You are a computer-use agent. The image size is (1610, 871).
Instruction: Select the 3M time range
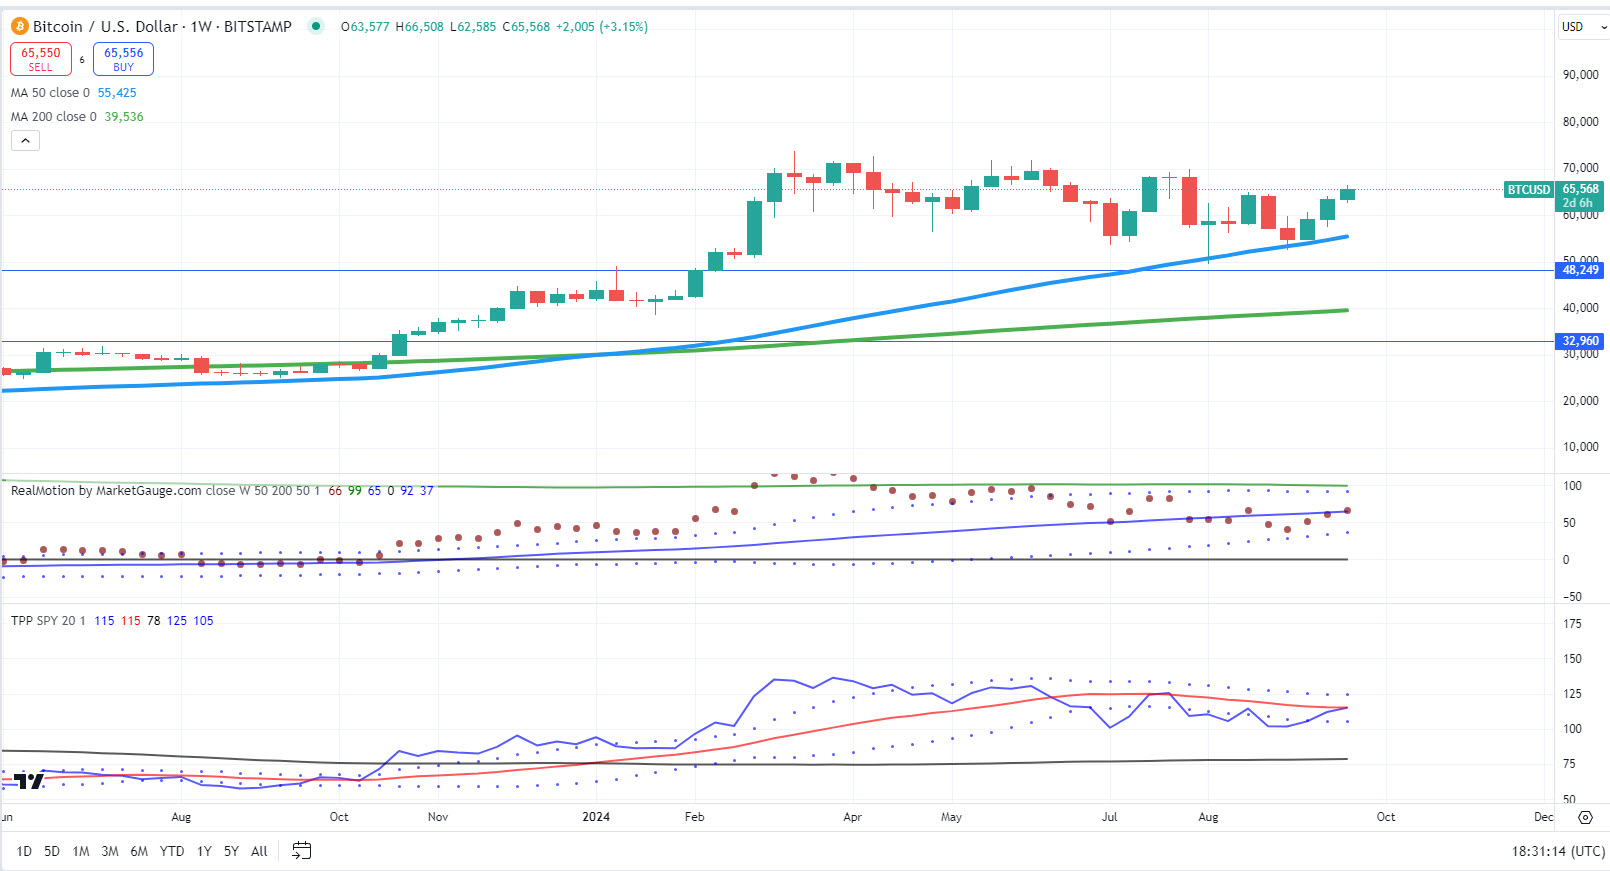[x=110, y=851]
